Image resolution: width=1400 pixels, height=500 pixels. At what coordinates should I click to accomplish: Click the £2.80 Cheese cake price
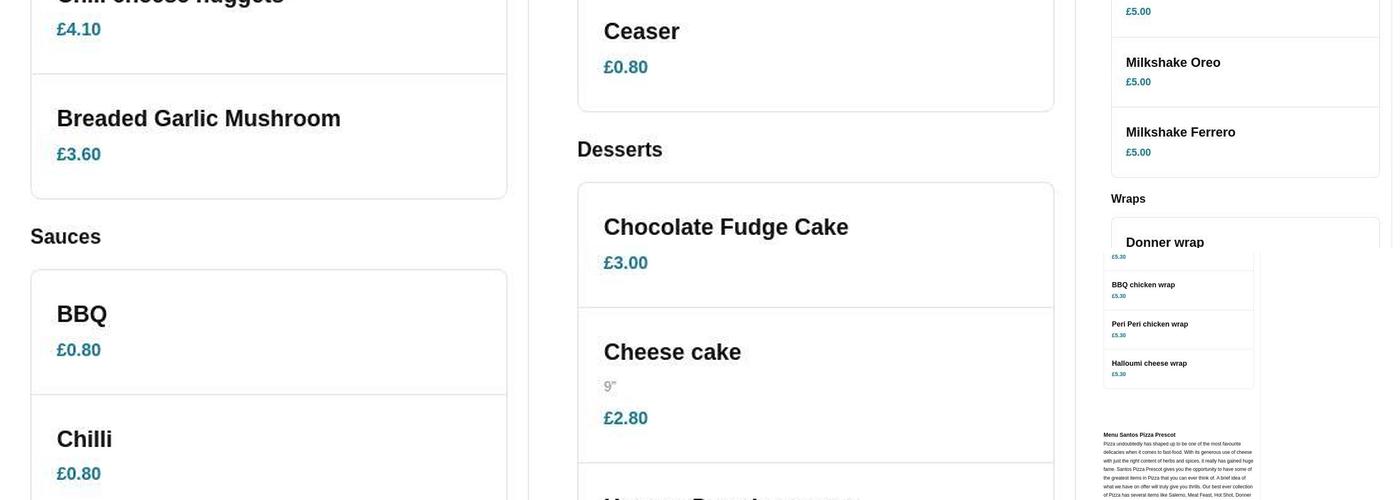(x=626, y=418)
